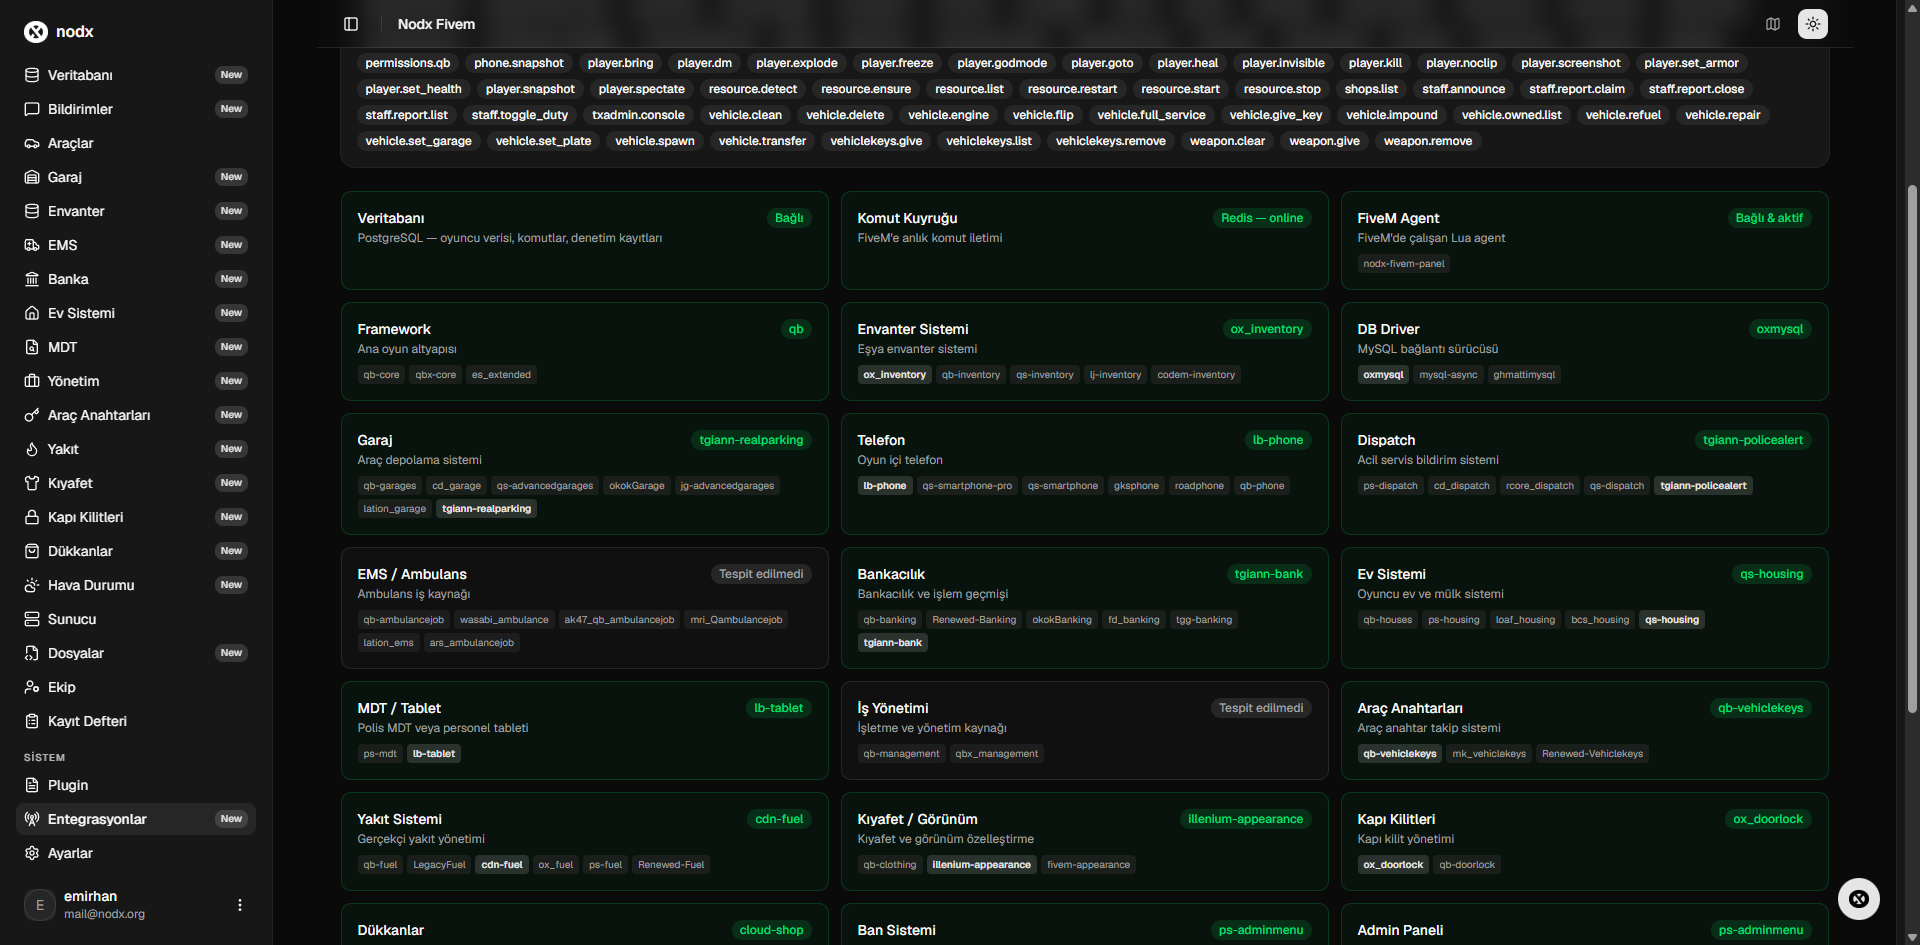Click the Yakıt flame icon
This screenshot has width=1920, height=945.
click(32, 449)
